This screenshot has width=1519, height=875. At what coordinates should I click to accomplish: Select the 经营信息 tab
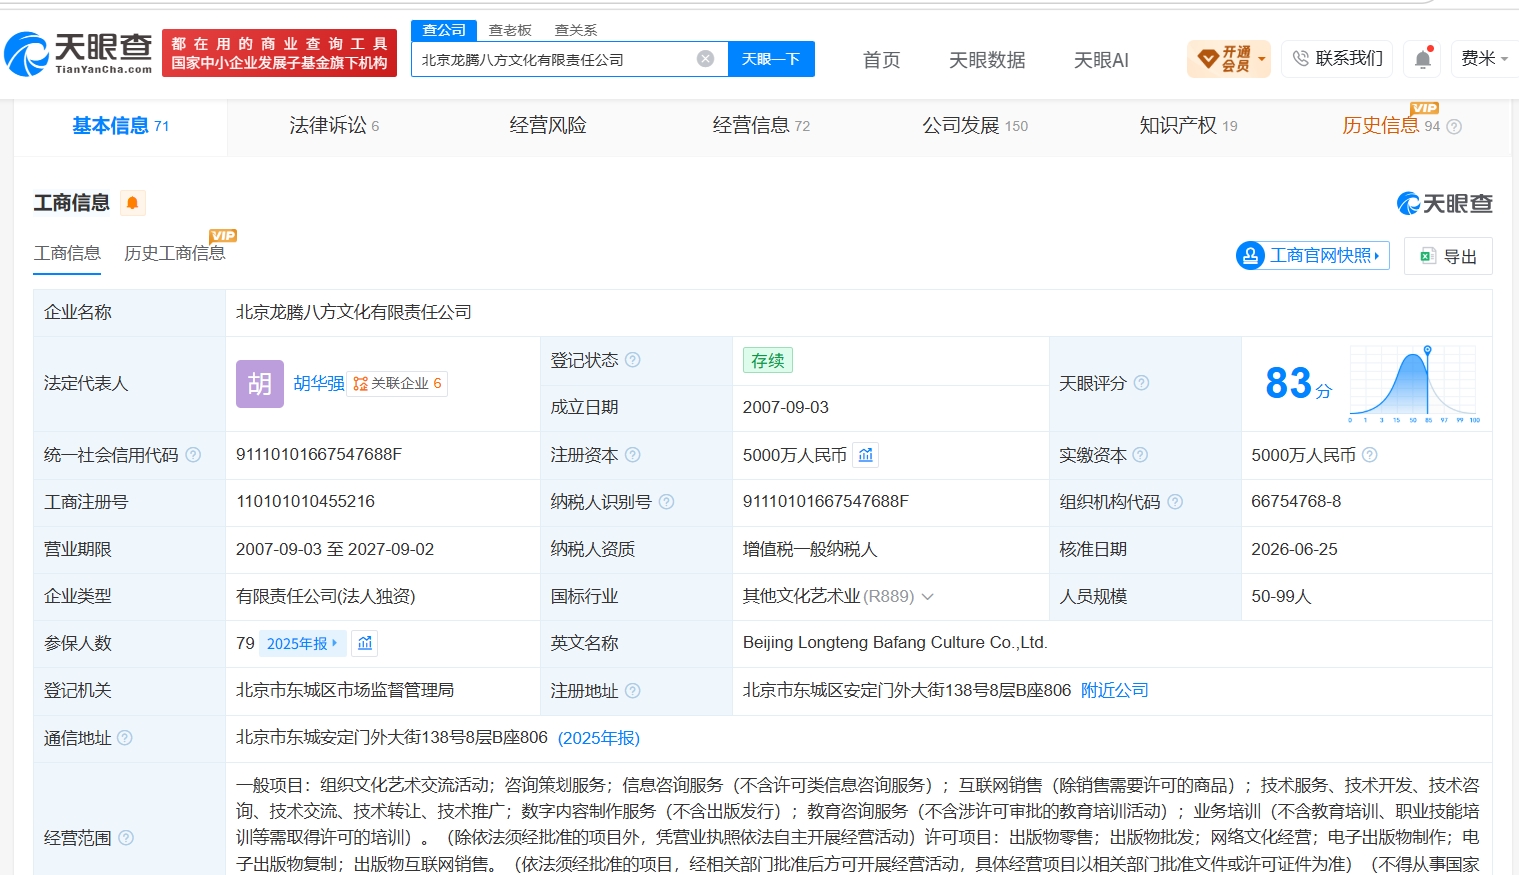coord(761,126)
